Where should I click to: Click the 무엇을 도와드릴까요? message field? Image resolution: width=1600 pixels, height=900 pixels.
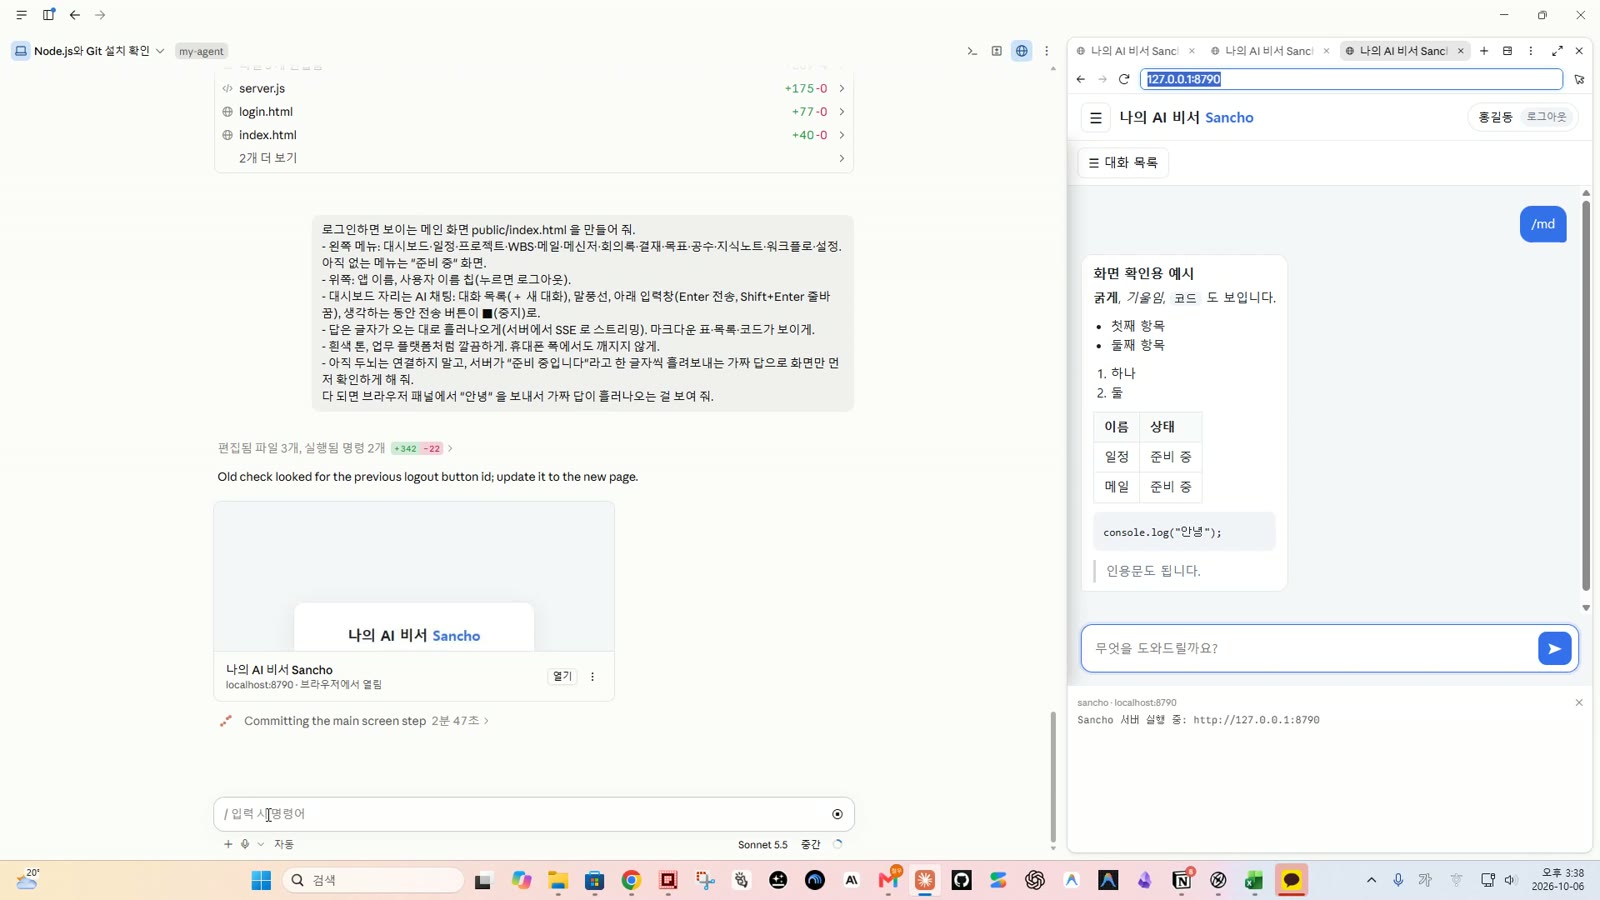click(1308, 648)
